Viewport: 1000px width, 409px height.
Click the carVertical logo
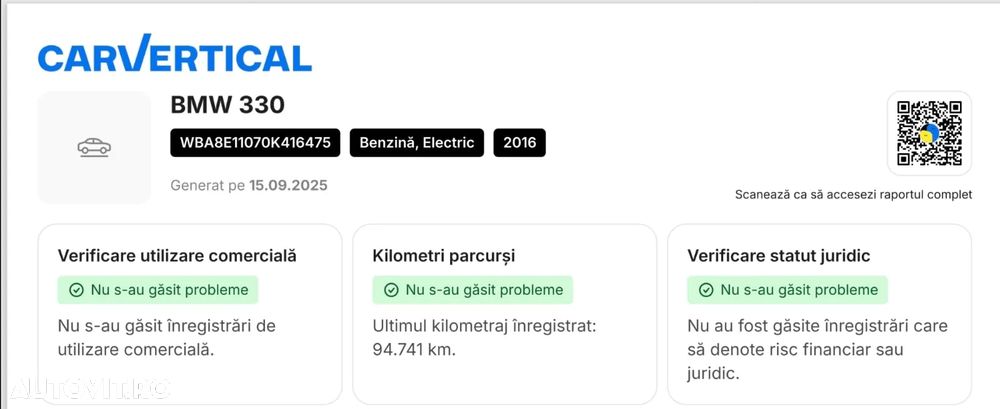(x=175, y=54)
